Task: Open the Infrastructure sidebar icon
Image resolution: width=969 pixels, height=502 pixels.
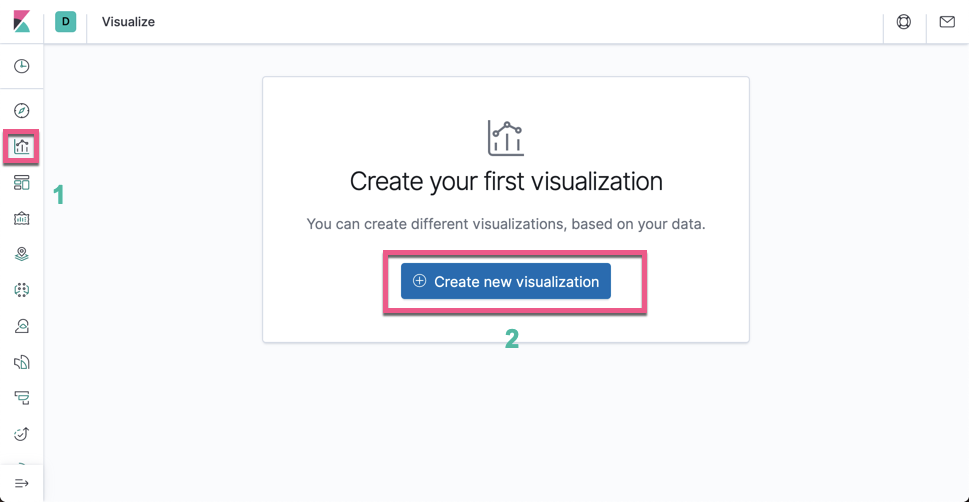Action: (22, 326)
